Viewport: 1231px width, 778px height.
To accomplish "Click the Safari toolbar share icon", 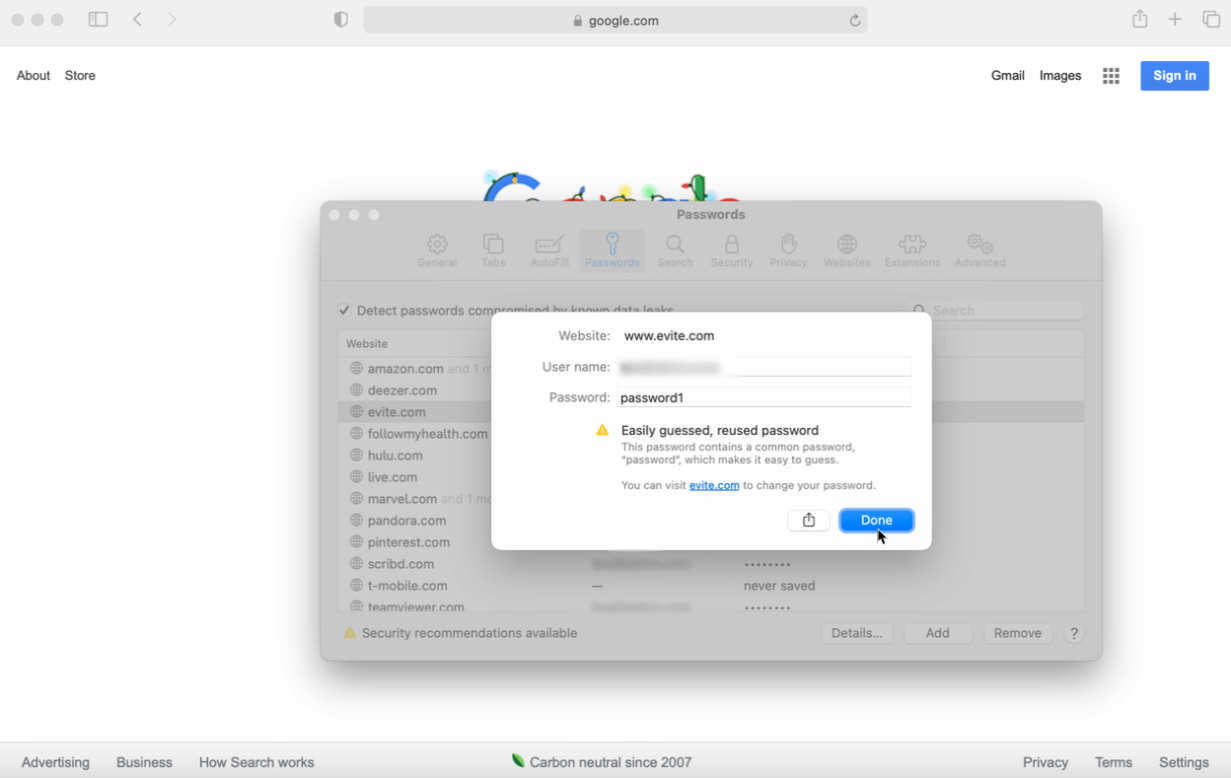I will tap(1139, 20).
